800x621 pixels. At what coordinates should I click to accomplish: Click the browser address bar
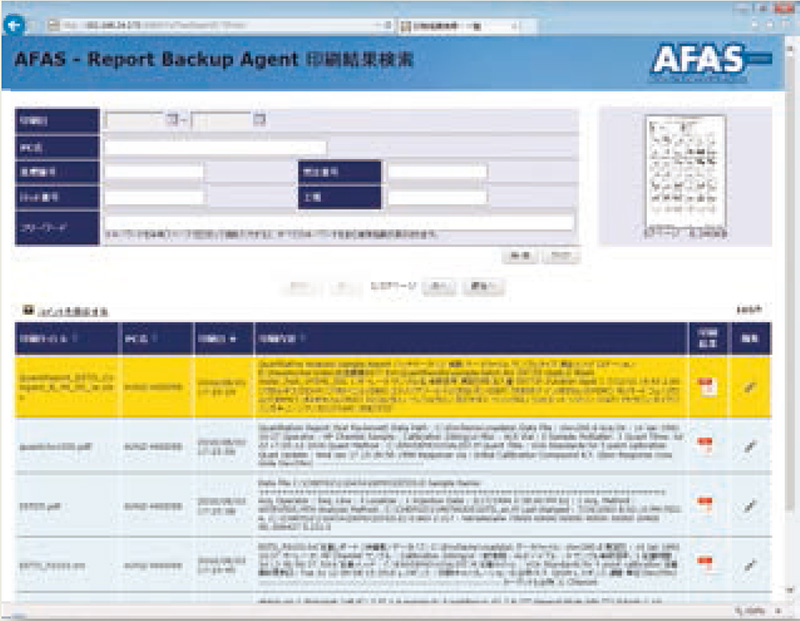(219, 25)
